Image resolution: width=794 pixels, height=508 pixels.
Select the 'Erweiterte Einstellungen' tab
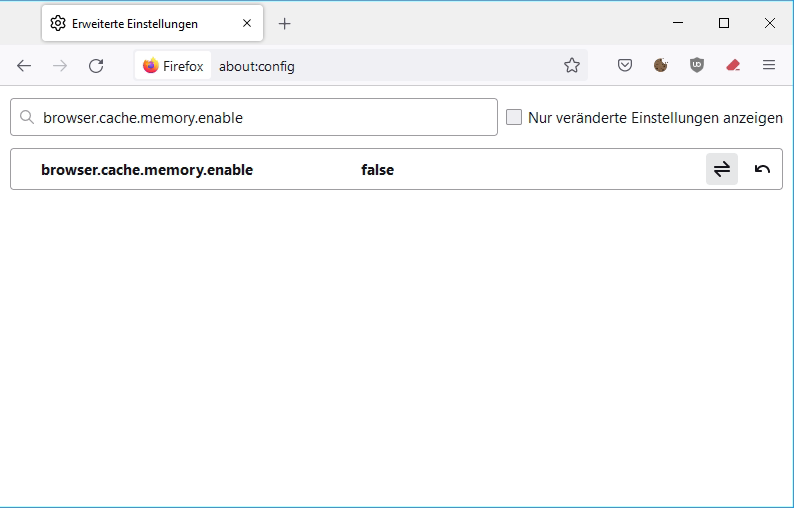pyautogui.click(x=152, y=23)
